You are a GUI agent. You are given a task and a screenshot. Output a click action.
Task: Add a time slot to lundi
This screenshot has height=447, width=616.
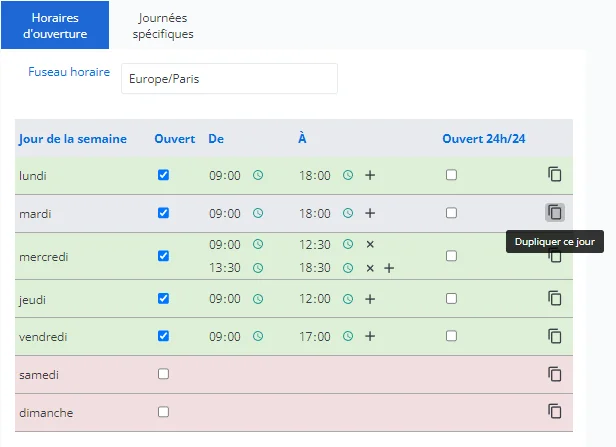click(x=370, y=175)
